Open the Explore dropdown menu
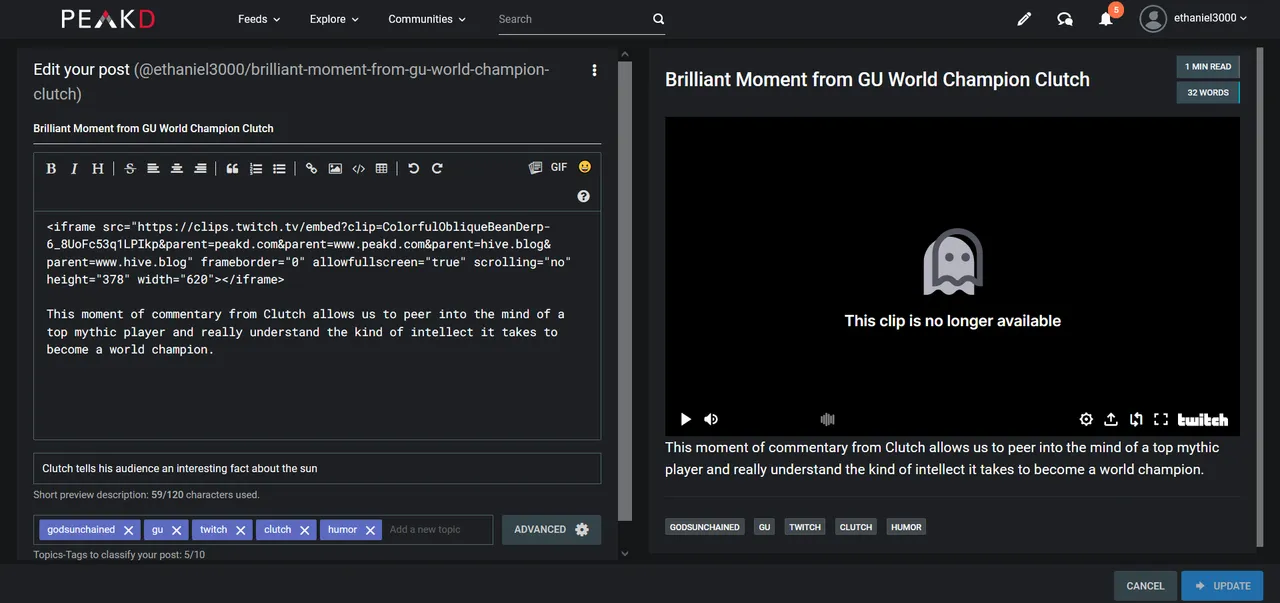Image resolution: width=1280 pixels, height=603 pixels. pos(335,19)
